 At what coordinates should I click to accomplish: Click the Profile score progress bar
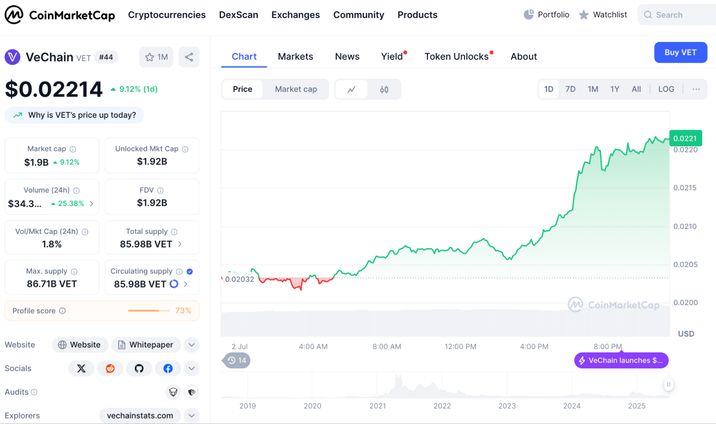148,311
